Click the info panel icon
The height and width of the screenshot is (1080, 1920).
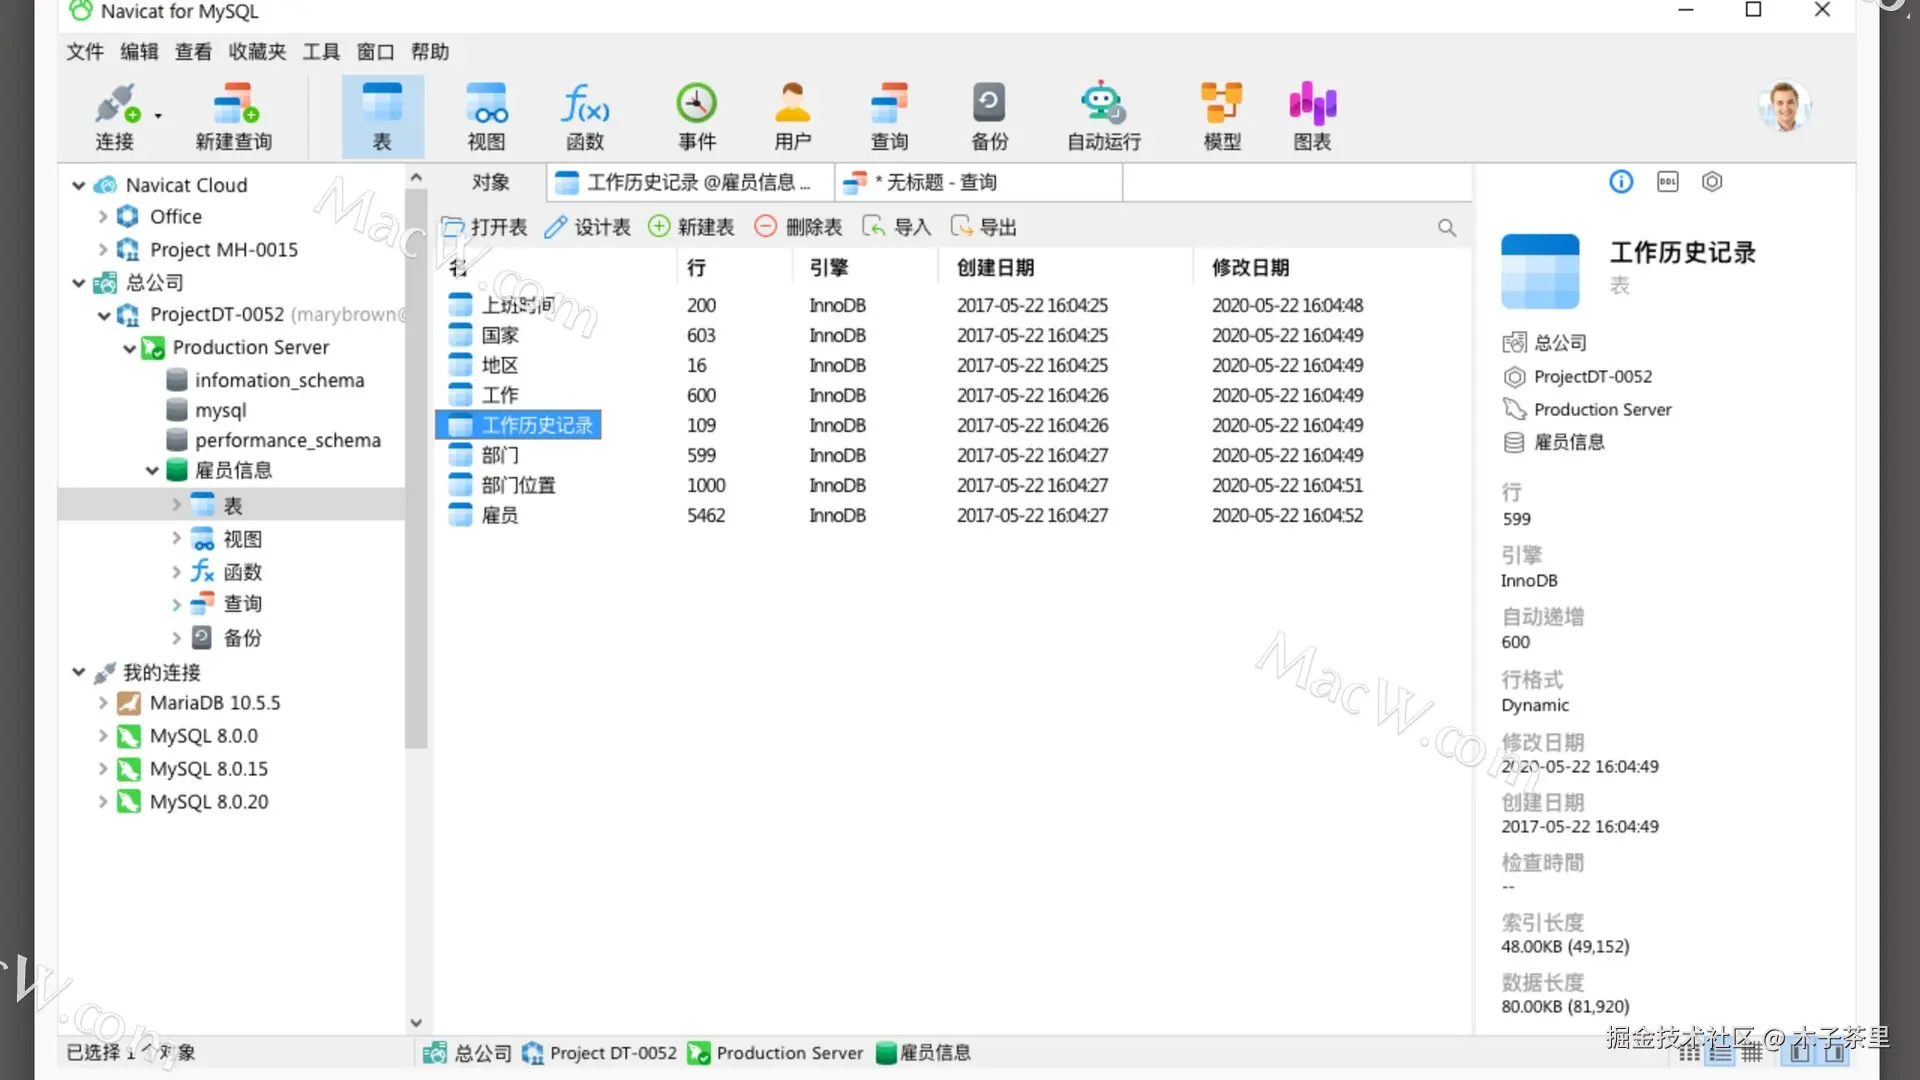coord(1621,182)
